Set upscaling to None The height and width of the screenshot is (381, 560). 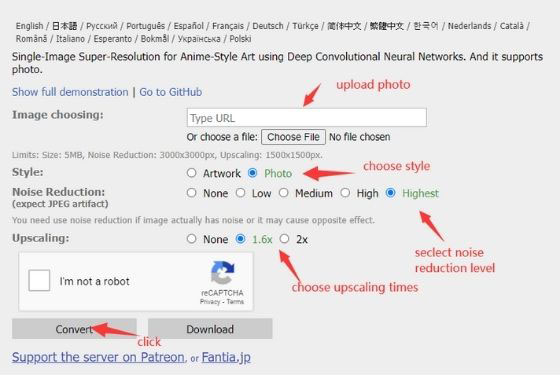click(191, 239)
